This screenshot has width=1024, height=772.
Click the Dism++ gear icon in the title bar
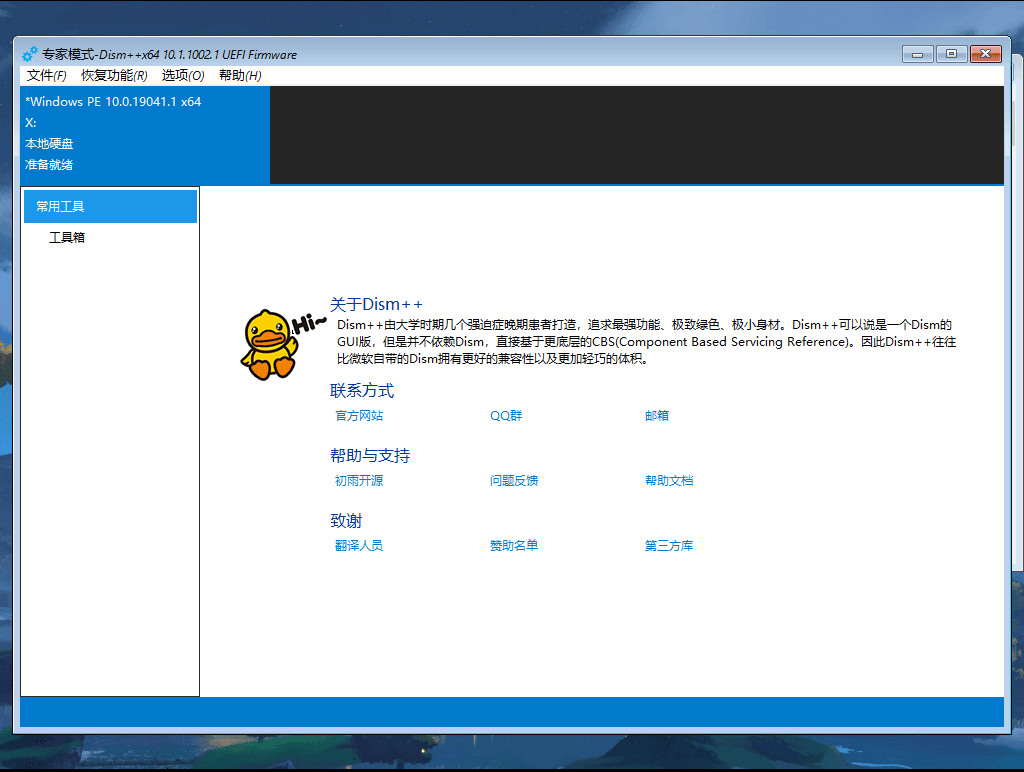click(x=30, y=54)
